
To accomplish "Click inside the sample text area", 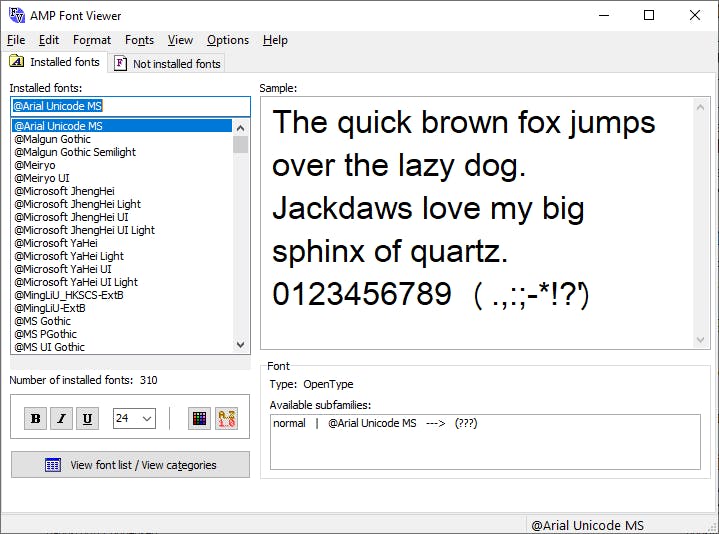I will coord(477,223).
